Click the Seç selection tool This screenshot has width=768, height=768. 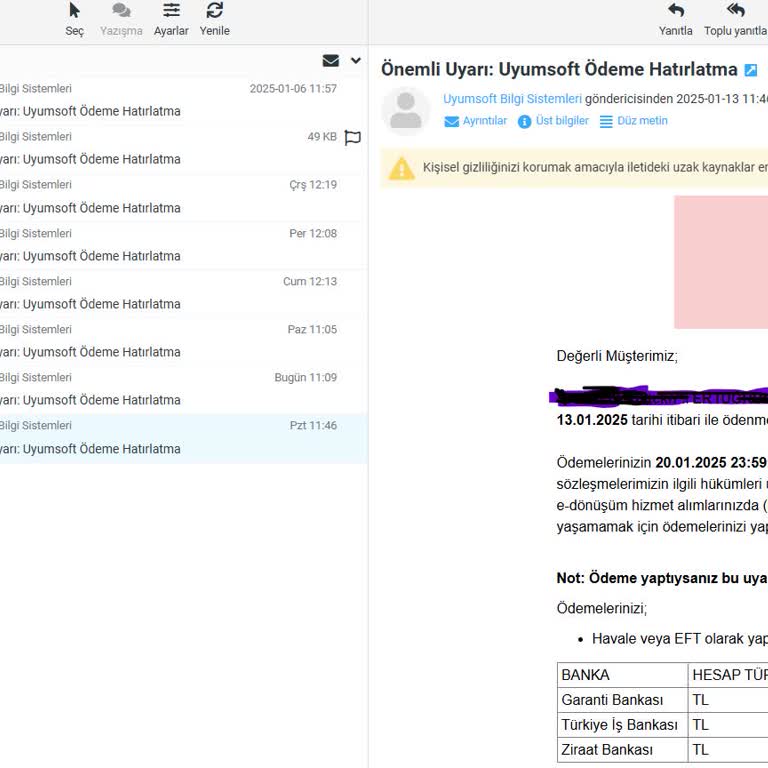click(x=74, y=20)
